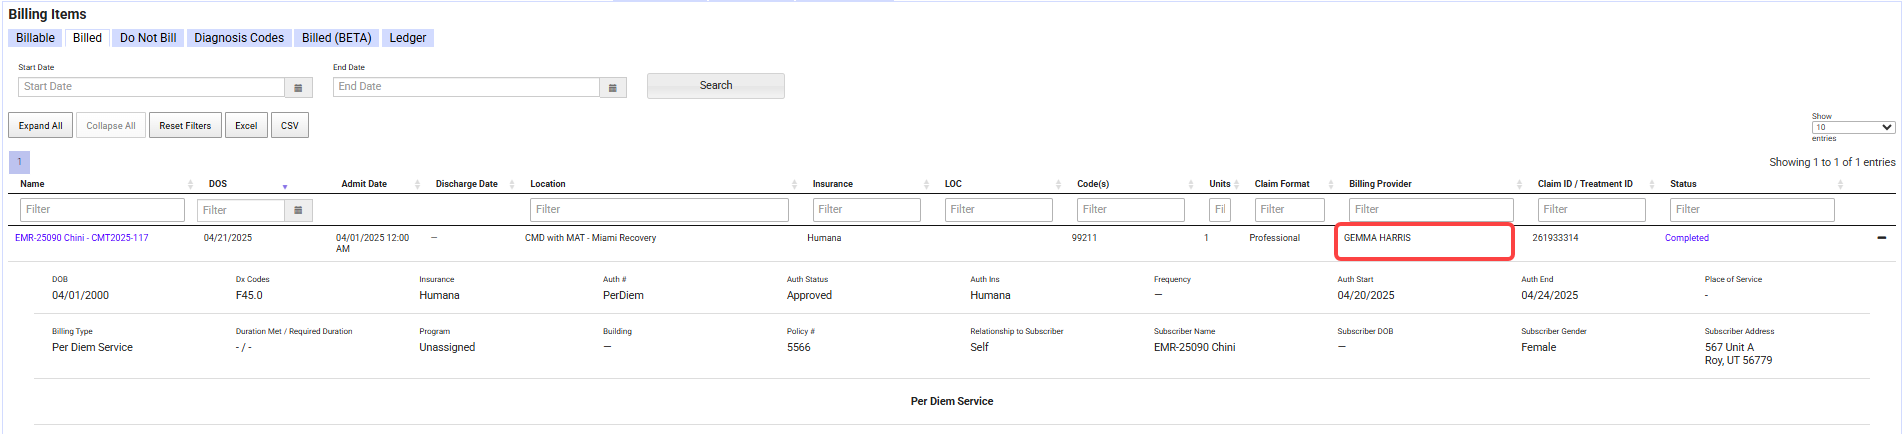Image resolution: width=1902 pixels, height=434 pixels.
Task: Switch to the Billable tab
Action: [35, 38]
